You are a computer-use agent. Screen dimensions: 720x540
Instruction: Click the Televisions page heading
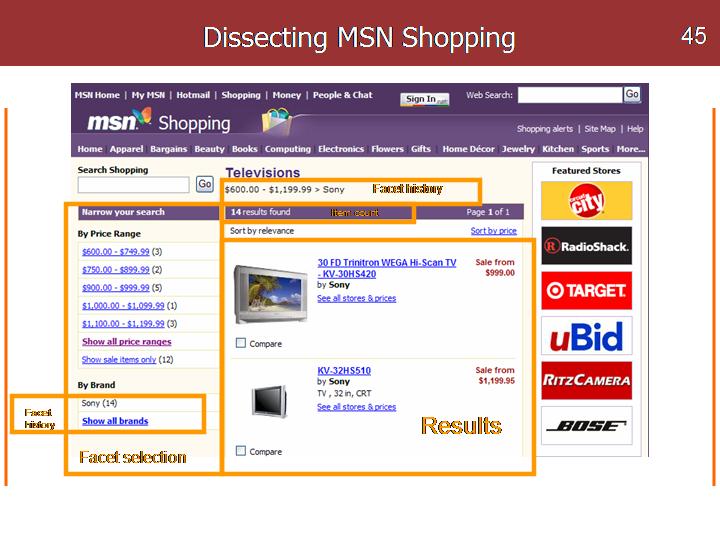pyautogui.click(x=263, y=173)
